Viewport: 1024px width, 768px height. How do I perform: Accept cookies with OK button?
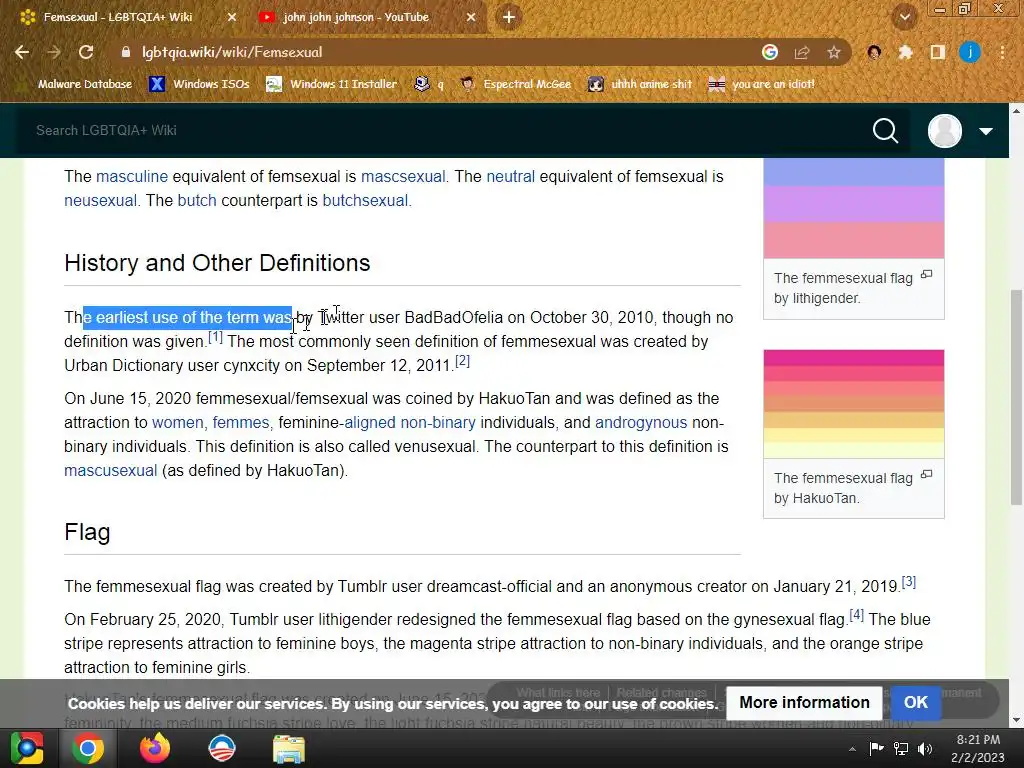916,703
